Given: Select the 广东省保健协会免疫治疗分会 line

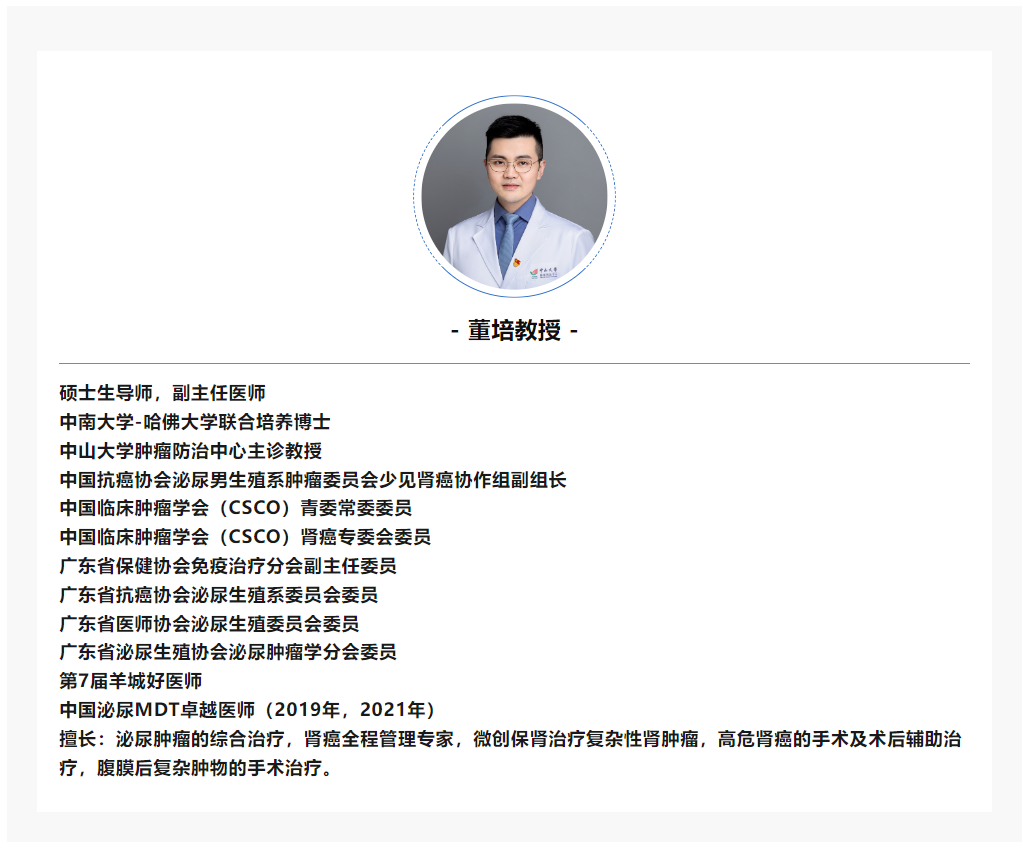Looking at the screenshot, I should [x=228, y=566].
